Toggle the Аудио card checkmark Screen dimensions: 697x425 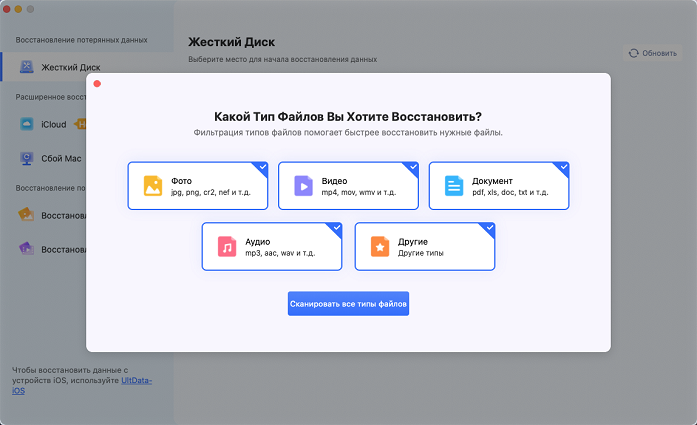[336, 228]
